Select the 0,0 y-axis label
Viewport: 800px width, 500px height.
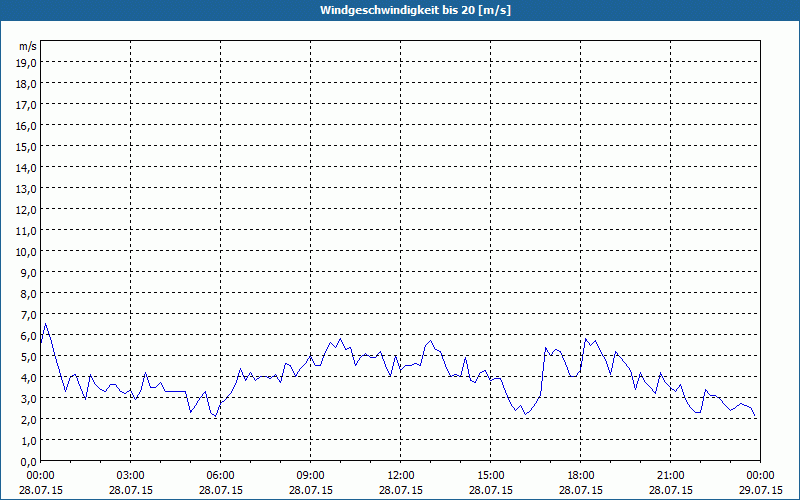[x=29, y=462]
